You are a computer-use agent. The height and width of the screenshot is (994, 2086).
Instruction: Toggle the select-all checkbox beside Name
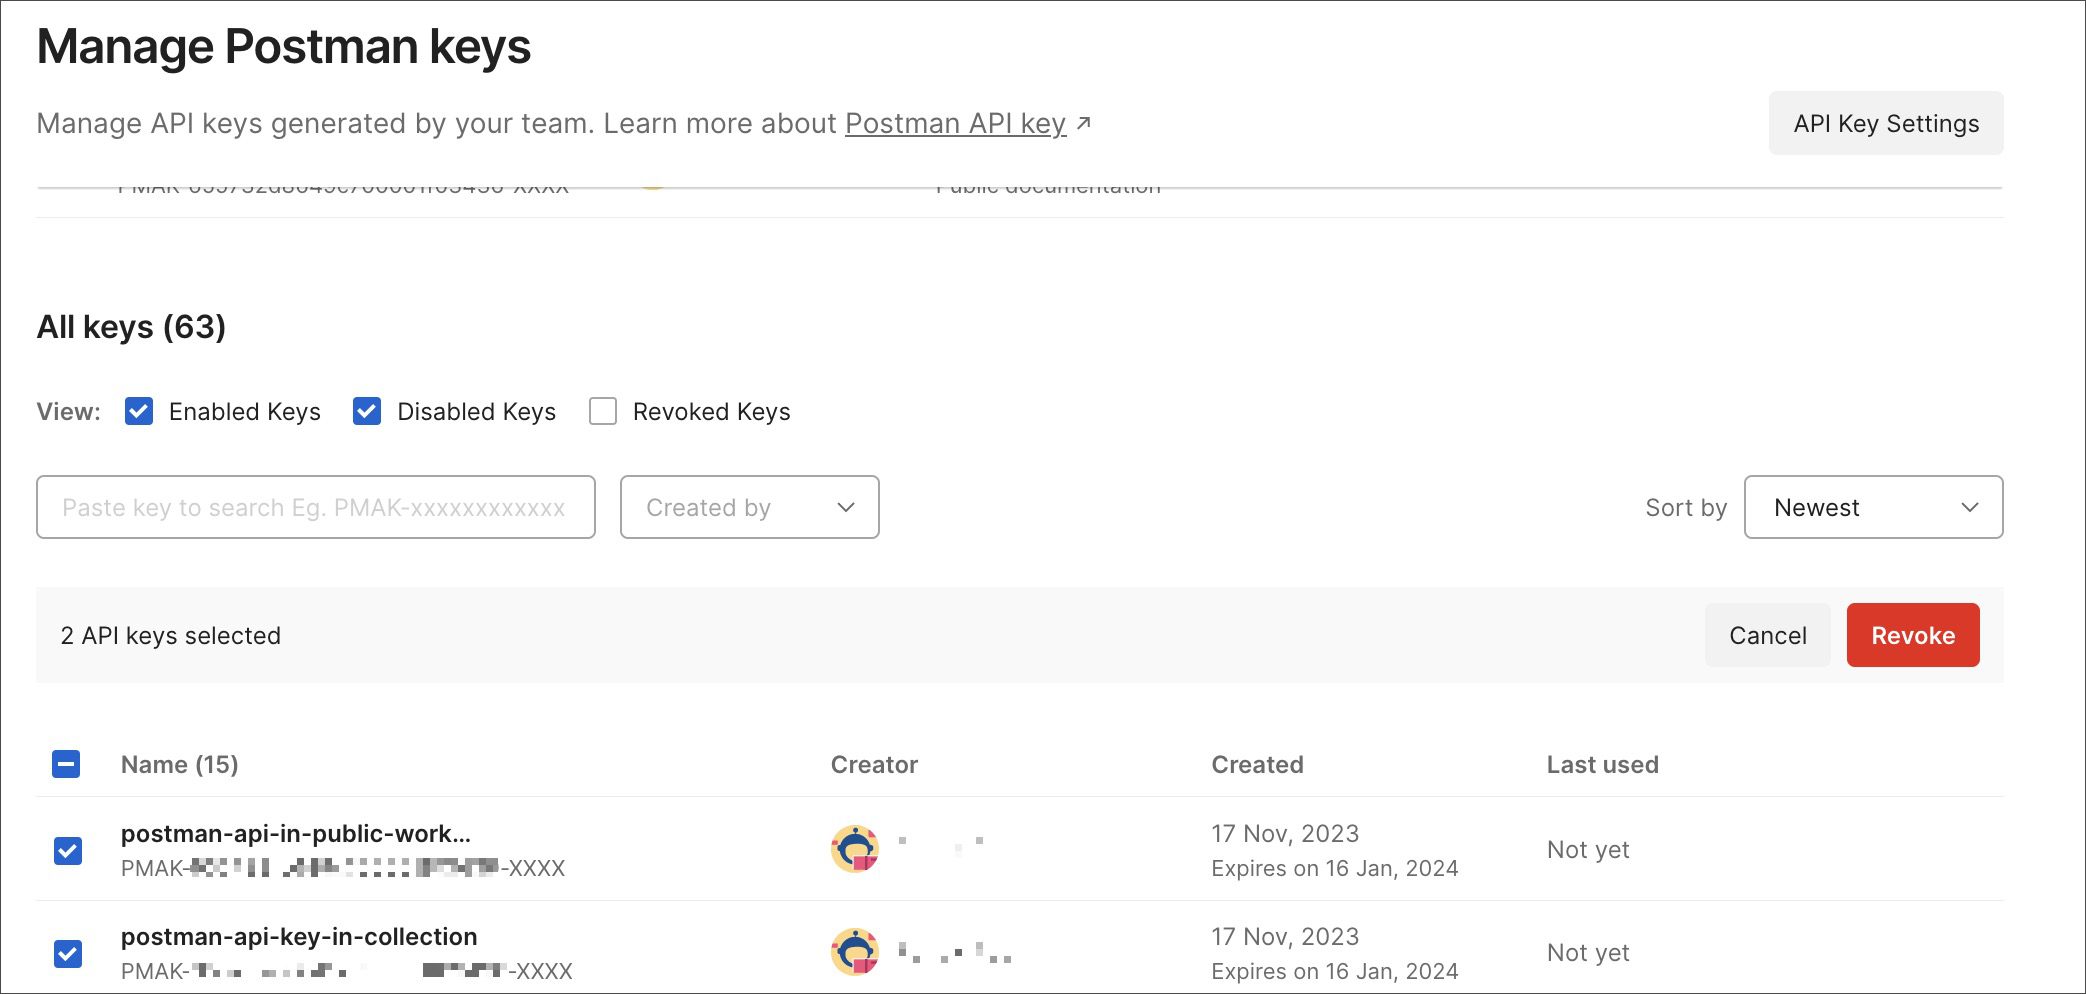point(66,764)
